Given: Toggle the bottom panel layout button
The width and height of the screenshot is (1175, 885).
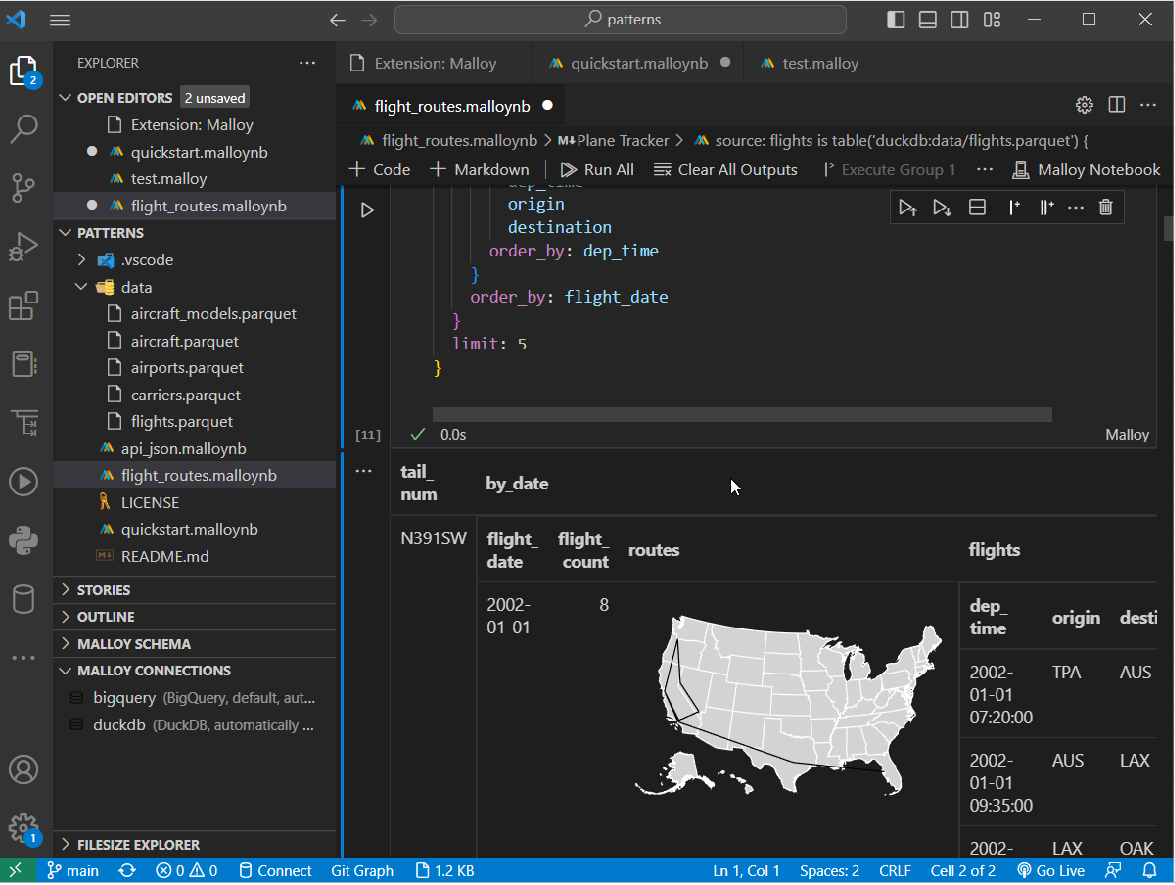Looking at the screenshot, I should [928, 19].
